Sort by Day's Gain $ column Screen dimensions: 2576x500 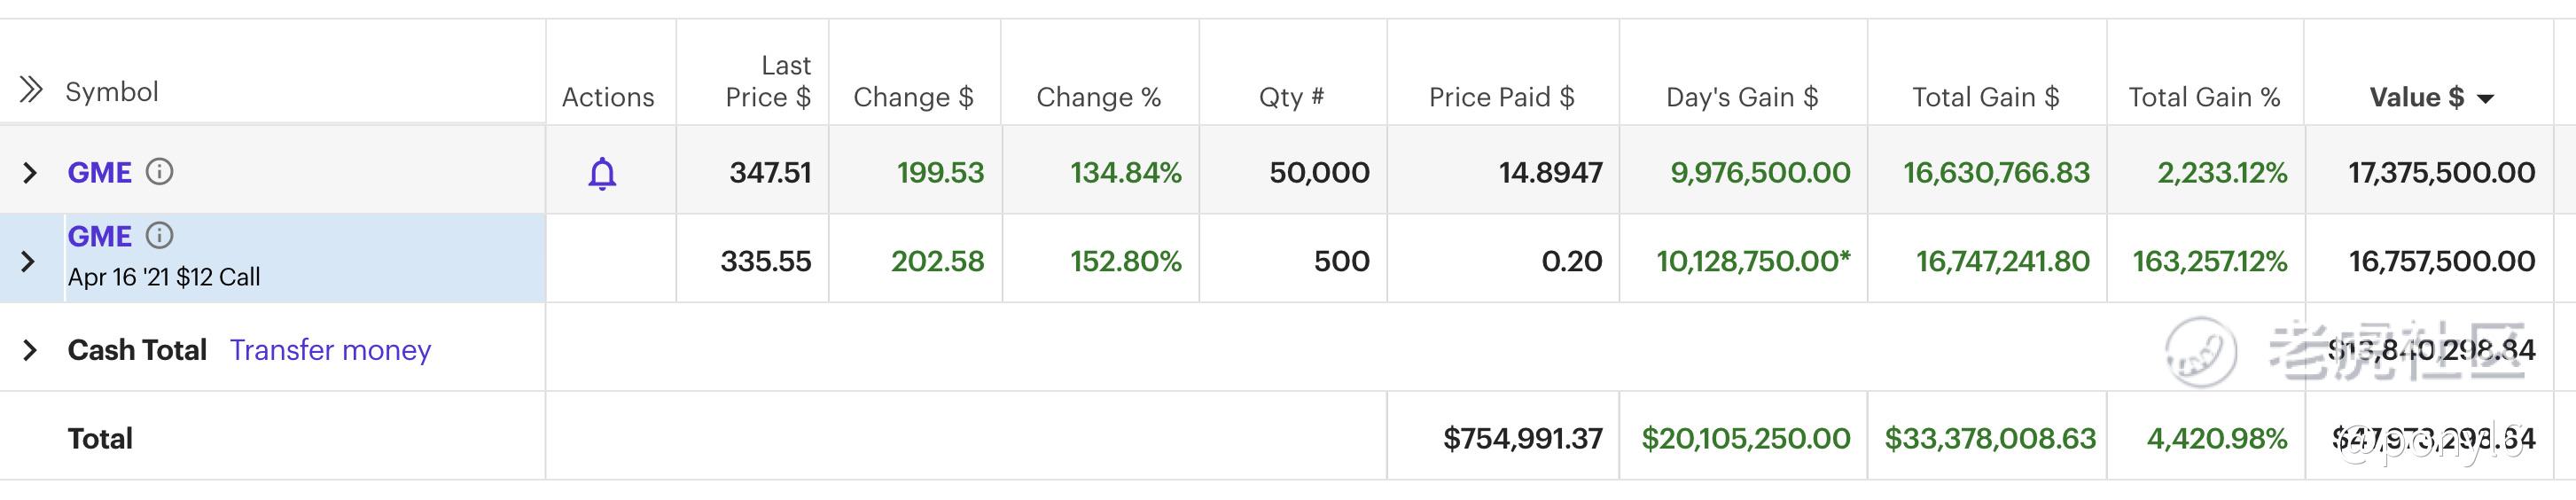[1741, 97]
